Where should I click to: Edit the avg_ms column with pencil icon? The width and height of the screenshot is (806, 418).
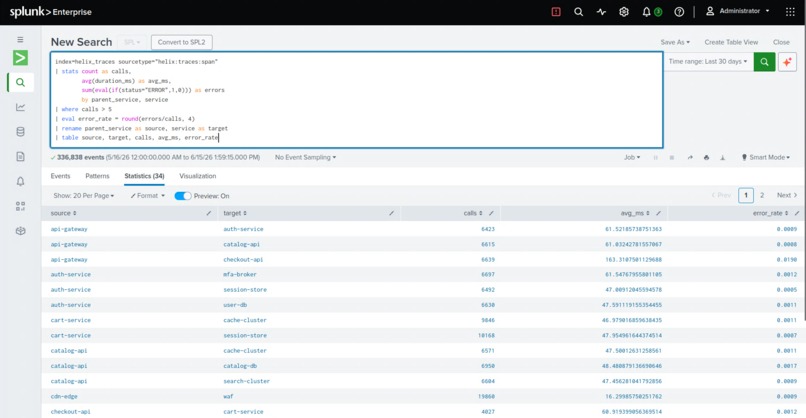coord(658,213)
